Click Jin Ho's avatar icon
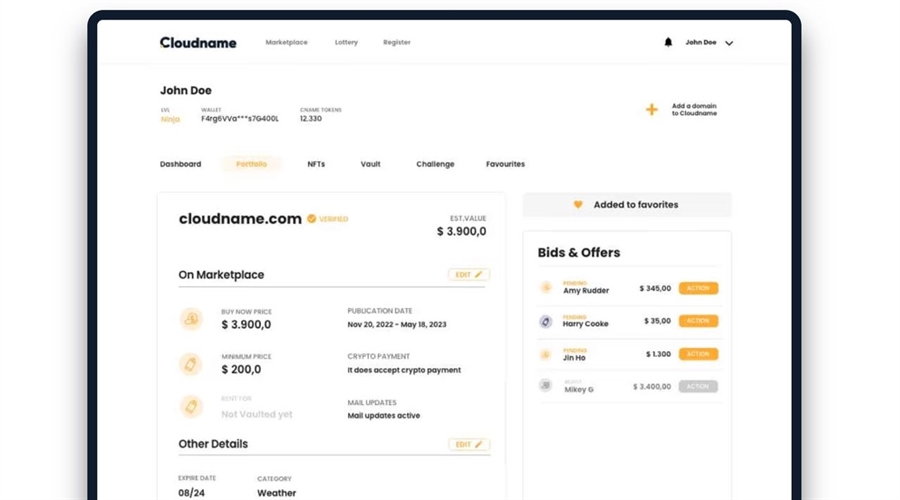 click(x=546, y=354)
